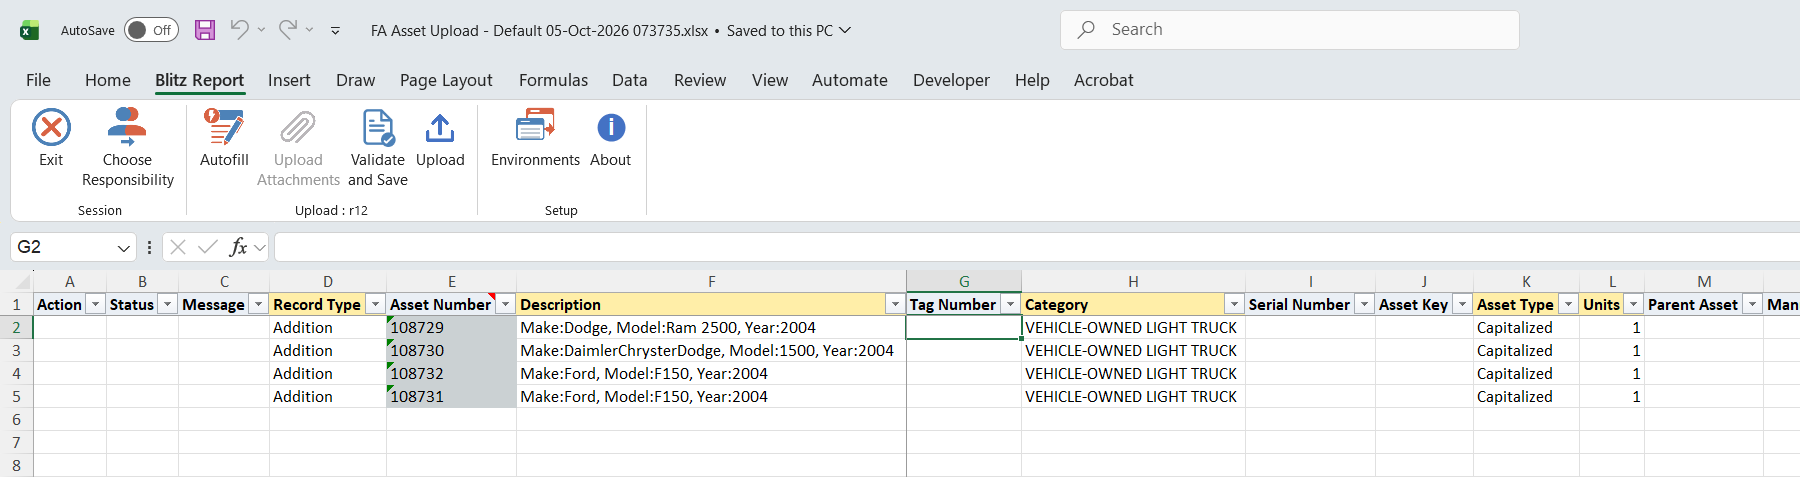This screenshot has width=1800, height=477.
Task: Select VEHICLE-OWNED LIGHT TRUCK in row 3
Action: point(1133,350)
